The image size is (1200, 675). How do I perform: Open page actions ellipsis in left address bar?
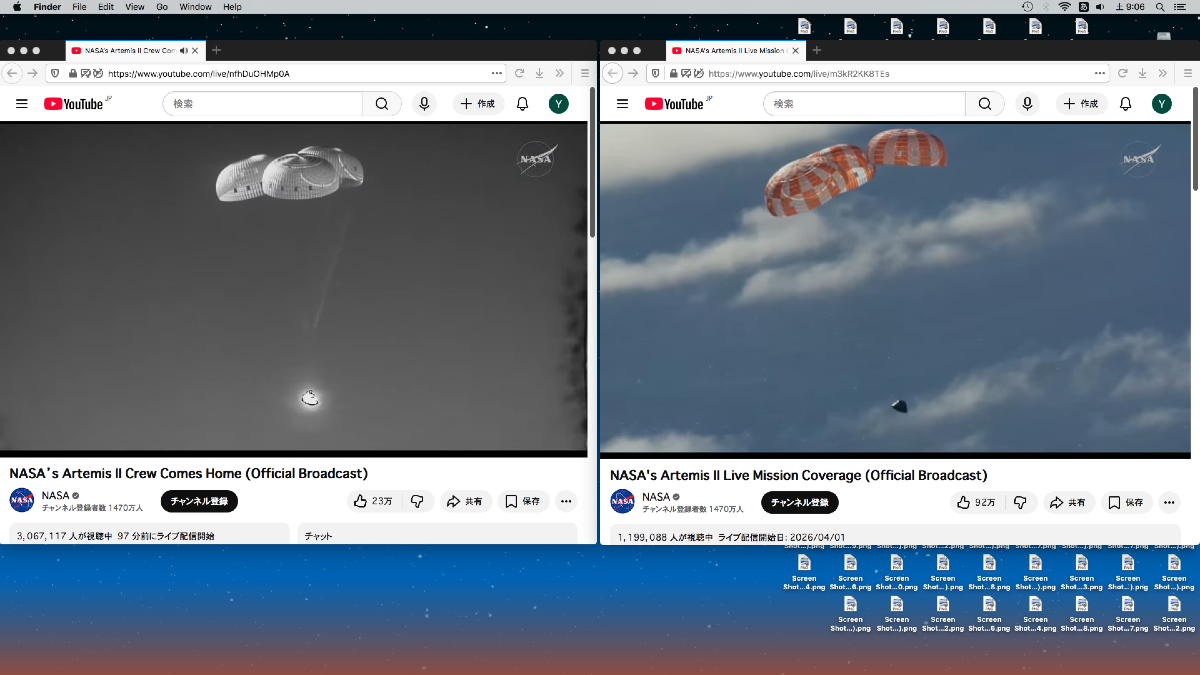[x=497, y=73]
